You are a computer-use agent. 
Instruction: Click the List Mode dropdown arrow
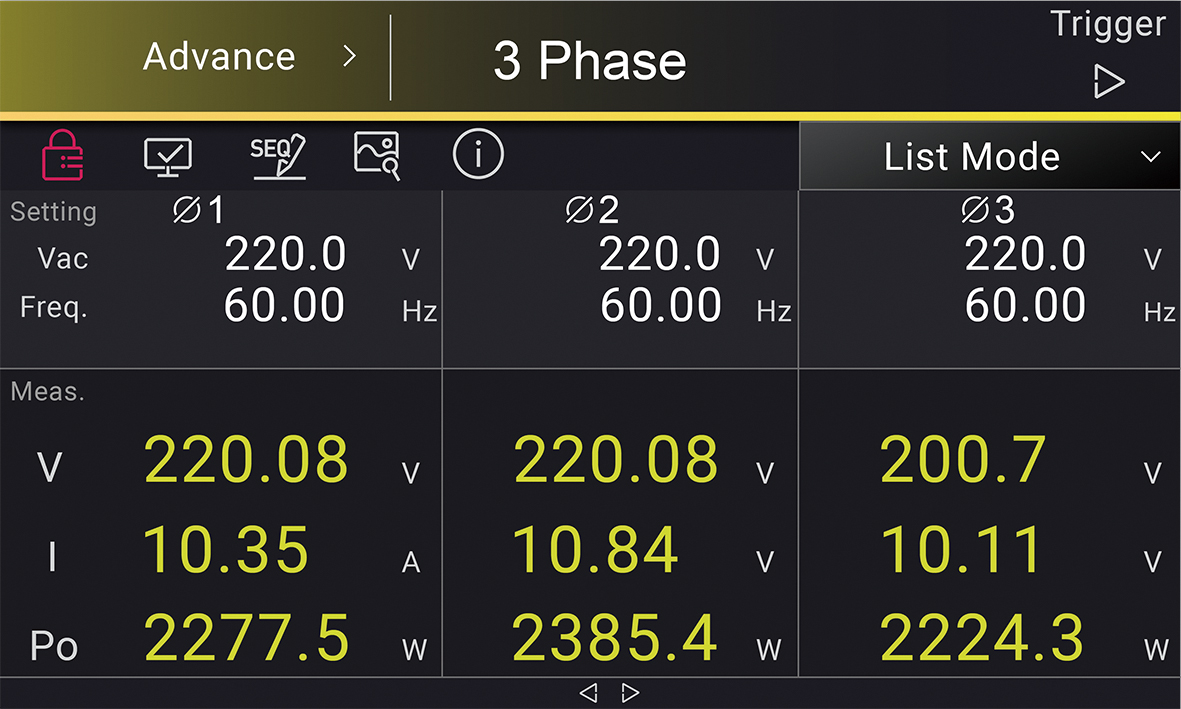(x=1150, y=157)
